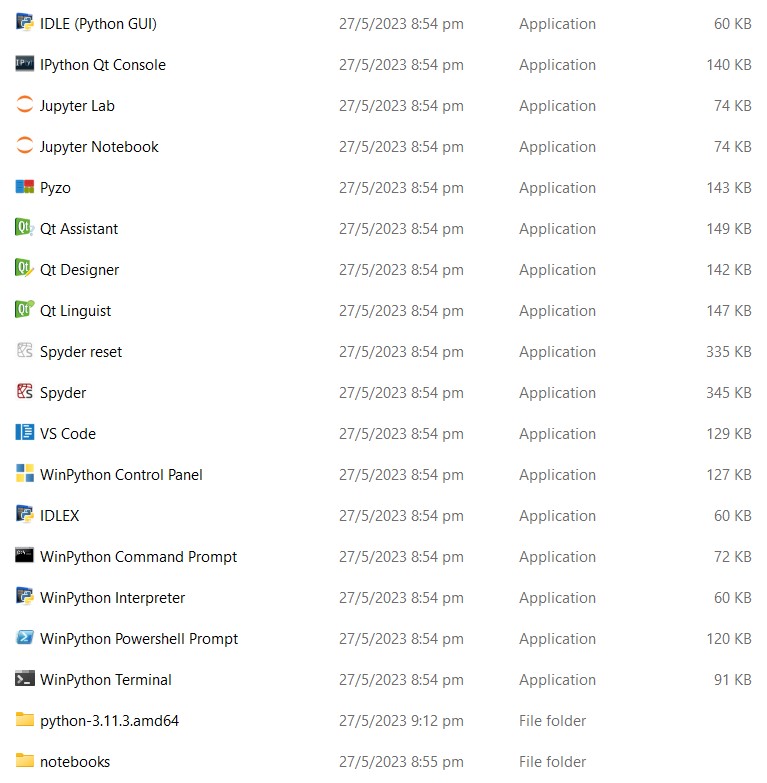Viewport: 767px width, 783px height.
Task: Click the 140 KB size value
Action: [729, 65]
